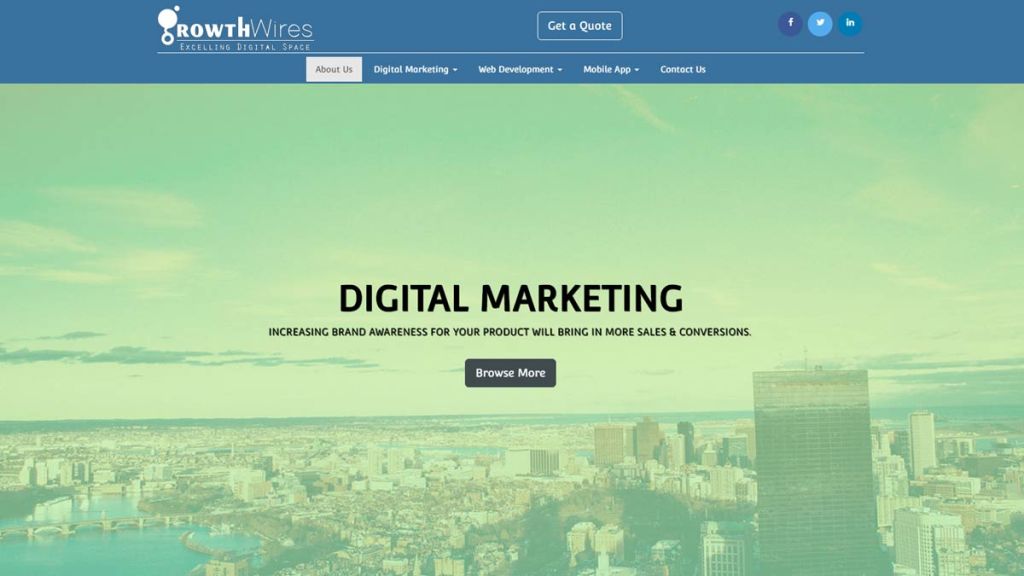The width and height of the screenshot is (1024, 576).
Task: Select the About Us nav item
Action: pos(334,69)
